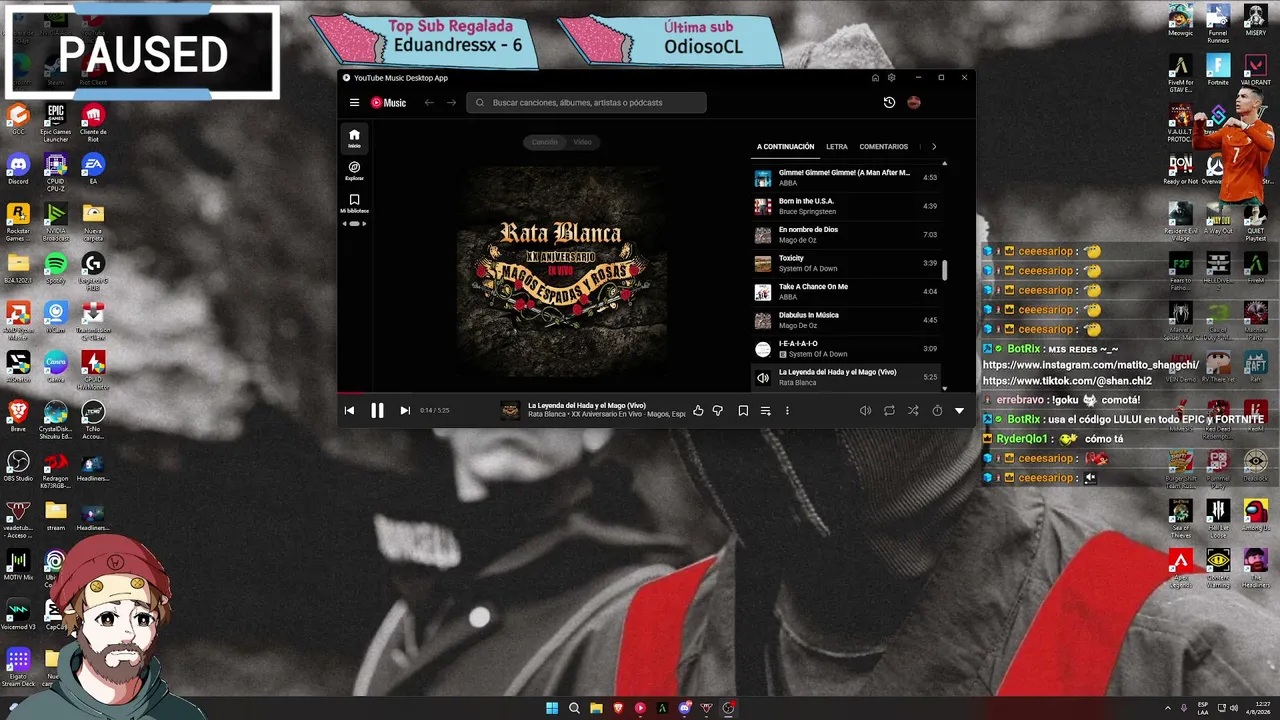This screenshot has height=720, width=1280.
Task: Like the current song
Action: (x=698, y=410)
